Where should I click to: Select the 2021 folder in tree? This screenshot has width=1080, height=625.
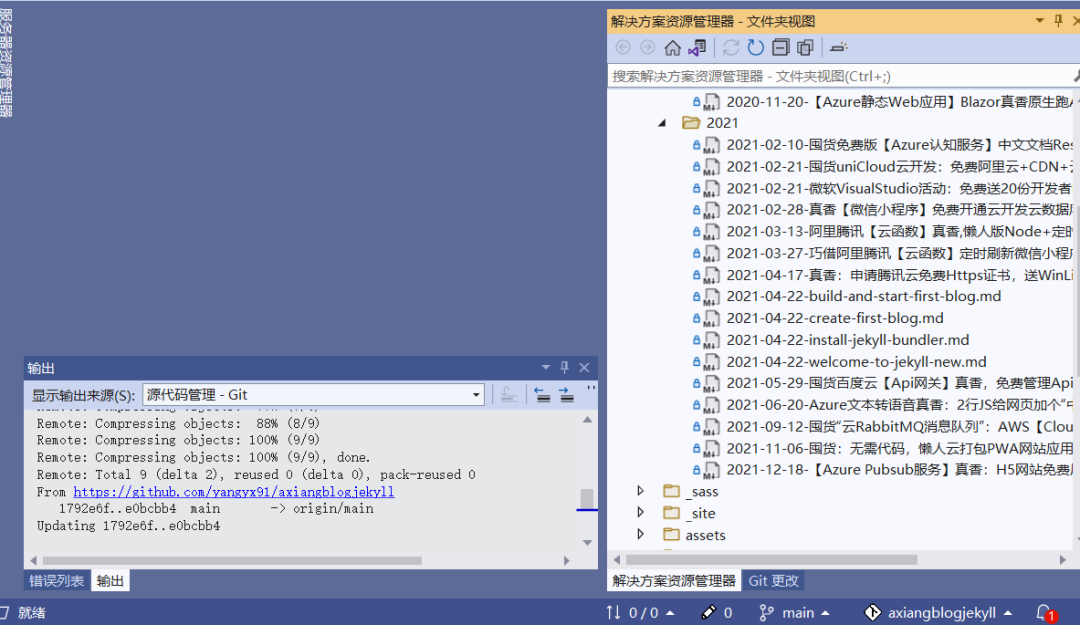click(x=722, y=123)
